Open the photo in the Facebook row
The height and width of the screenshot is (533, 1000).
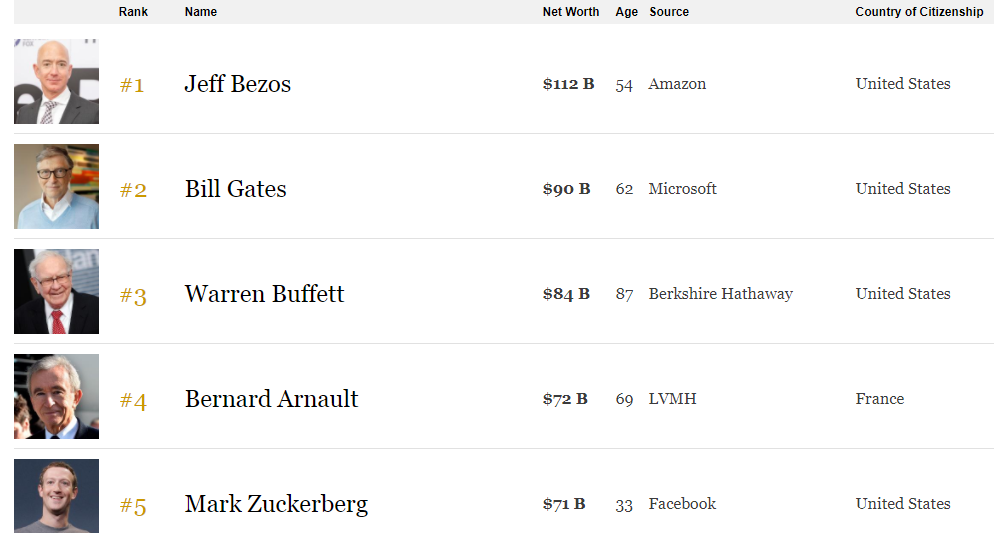point(56,496)
